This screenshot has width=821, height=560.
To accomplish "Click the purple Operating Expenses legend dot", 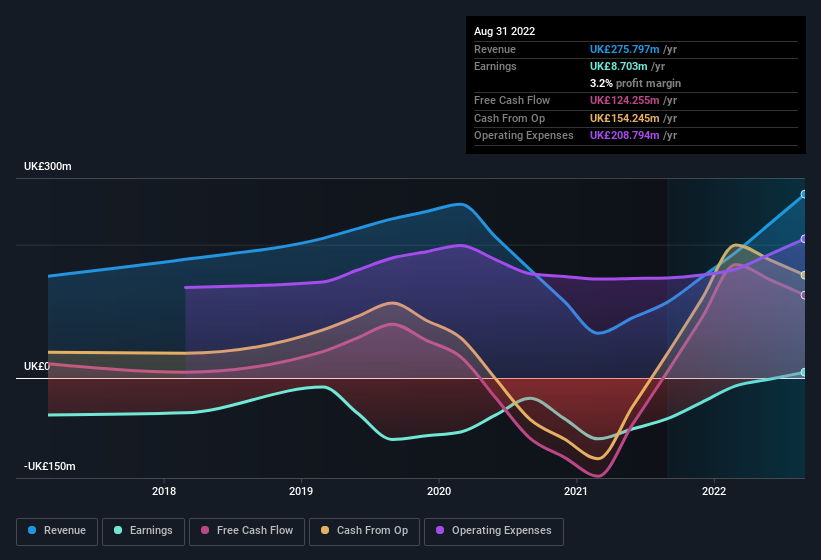I will [440, 530].
